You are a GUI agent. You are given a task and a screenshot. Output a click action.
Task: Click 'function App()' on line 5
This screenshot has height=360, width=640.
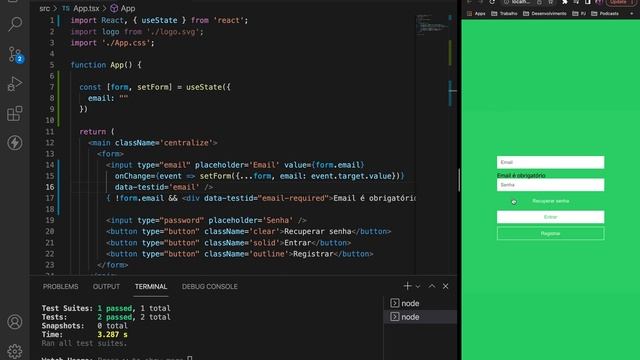pos(101,65)
